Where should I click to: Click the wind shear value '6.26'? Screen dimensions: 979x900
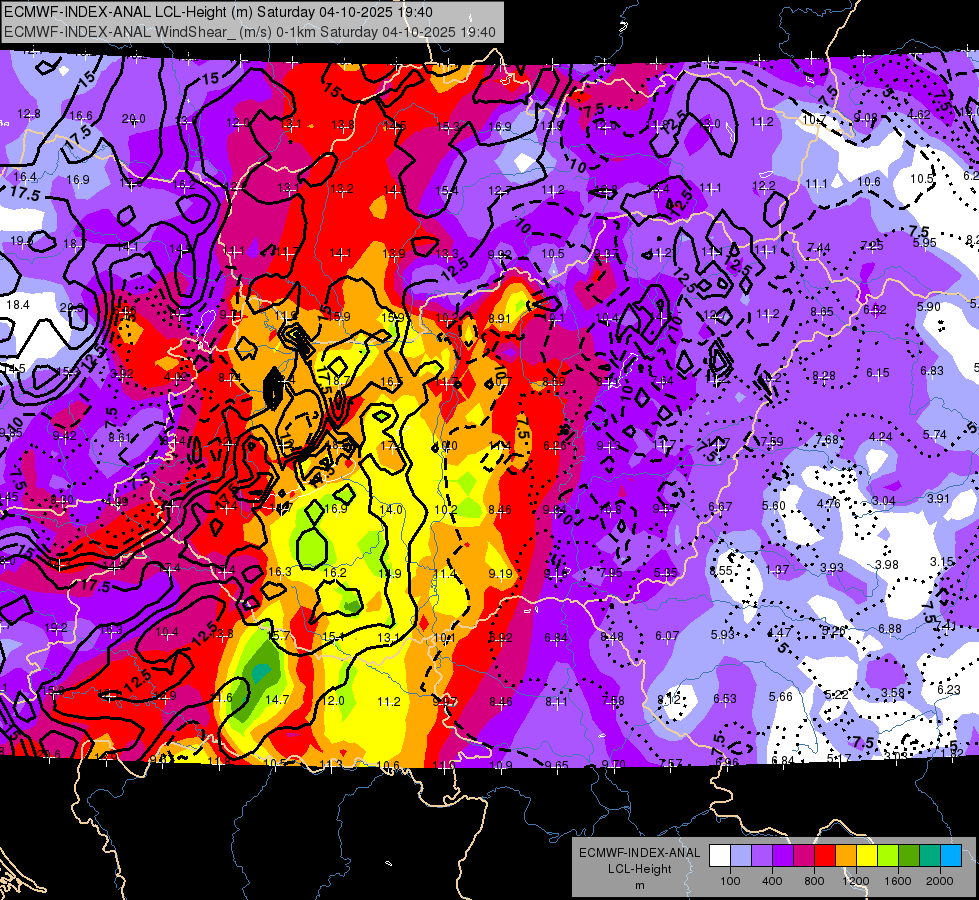click(x=554, y=445)
